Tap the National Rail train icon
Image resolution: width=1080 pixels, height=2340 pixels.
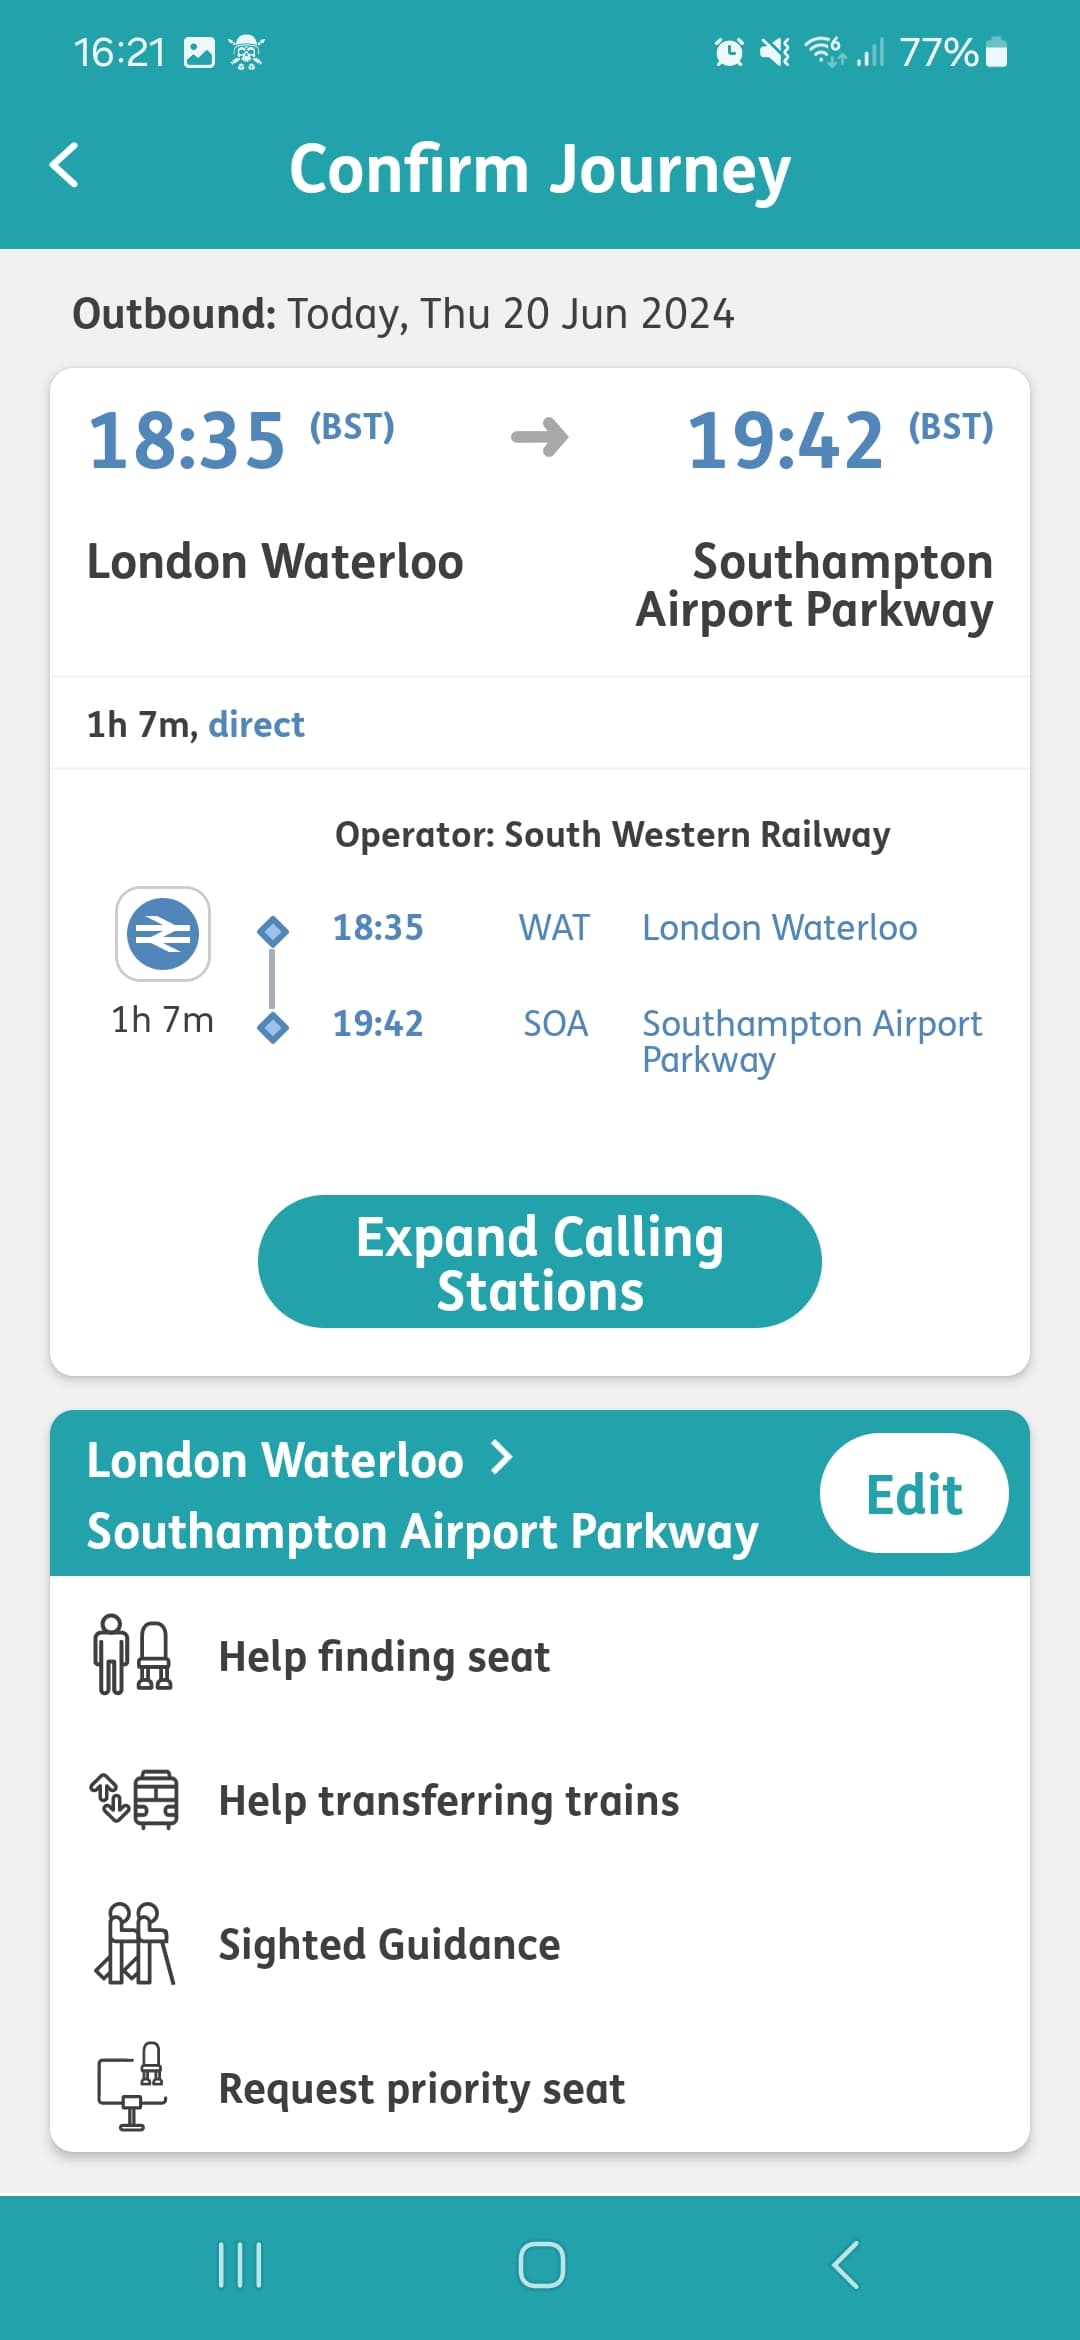(163, 934)
